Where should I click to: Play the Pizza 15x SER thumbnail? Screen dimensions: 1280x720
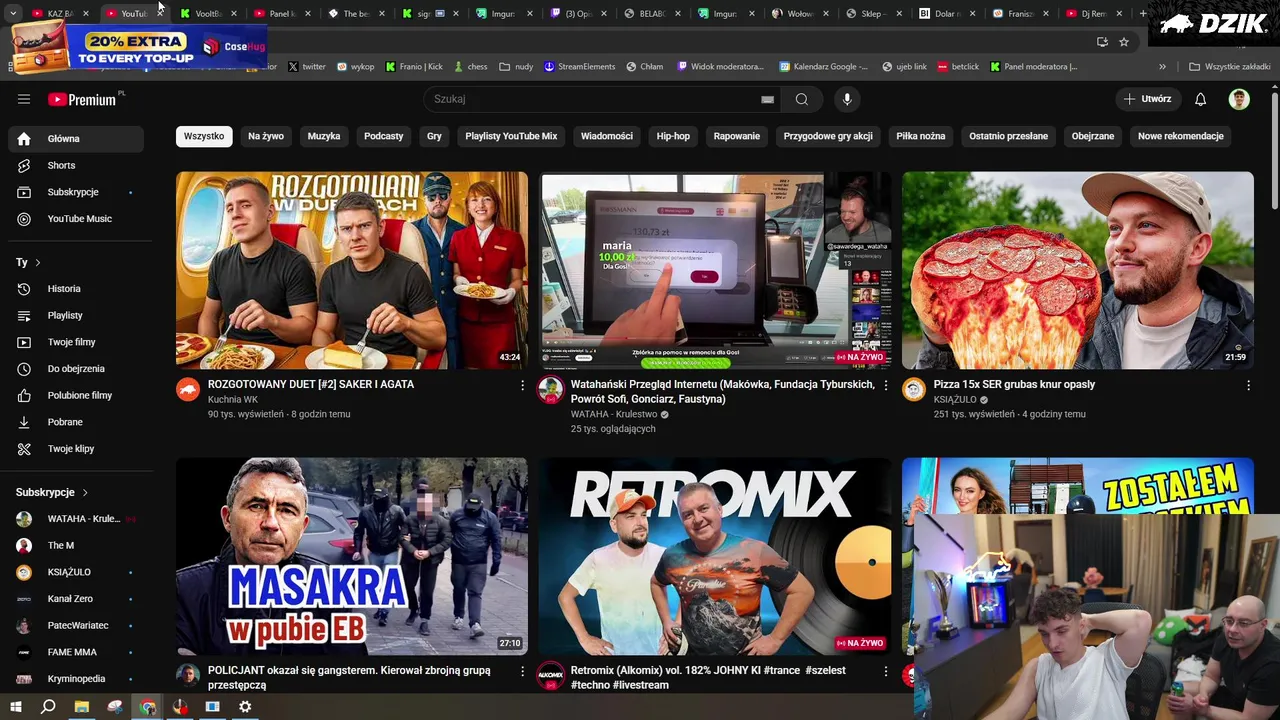click(x=1078, y=270)
